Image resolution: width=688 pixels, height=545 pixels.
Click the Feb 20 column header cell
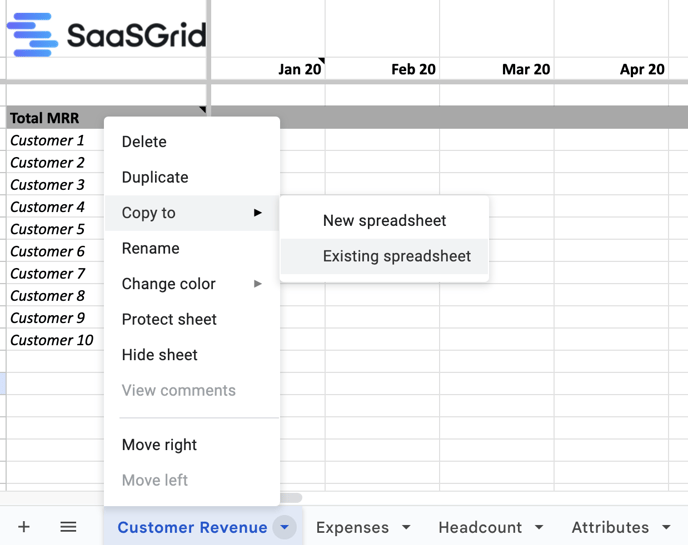[413, 69]
